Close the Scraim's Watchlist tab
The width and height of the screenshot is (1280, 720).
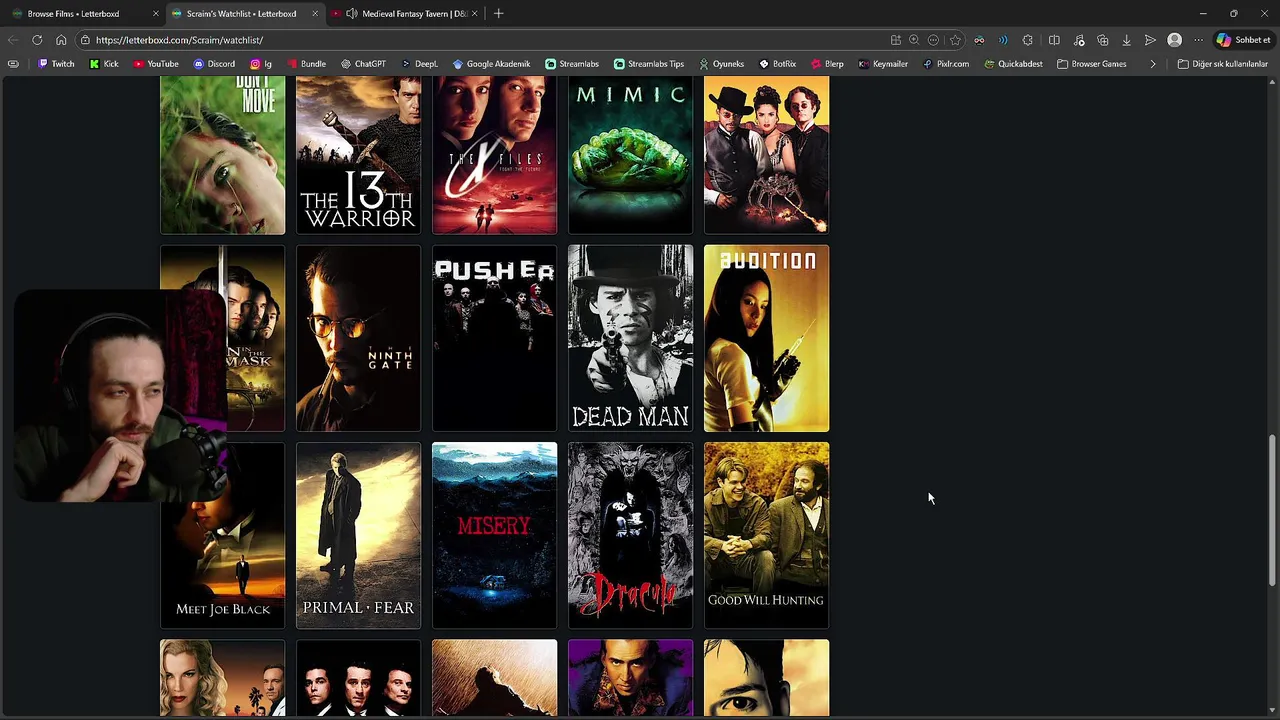[315, 14]
